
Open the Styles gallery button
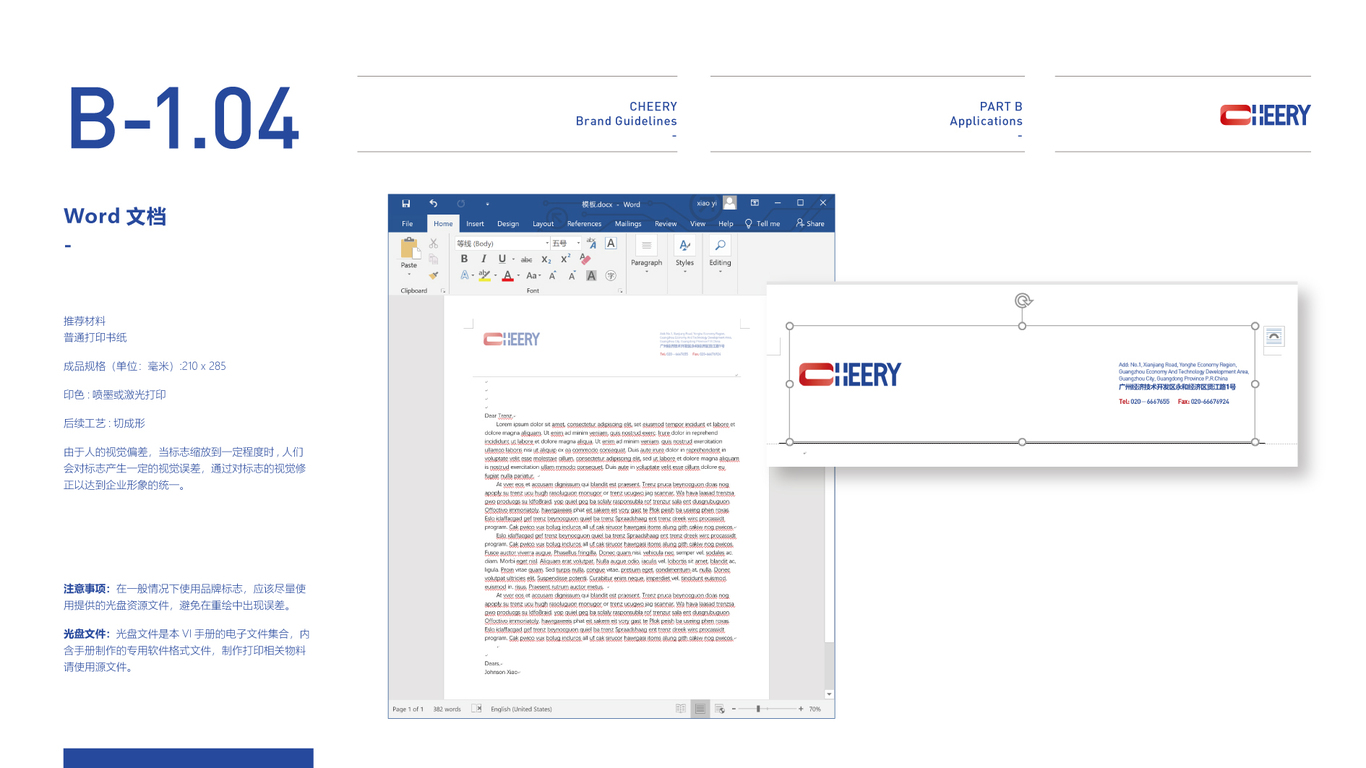pyautogui.click(x=684, y=254)
